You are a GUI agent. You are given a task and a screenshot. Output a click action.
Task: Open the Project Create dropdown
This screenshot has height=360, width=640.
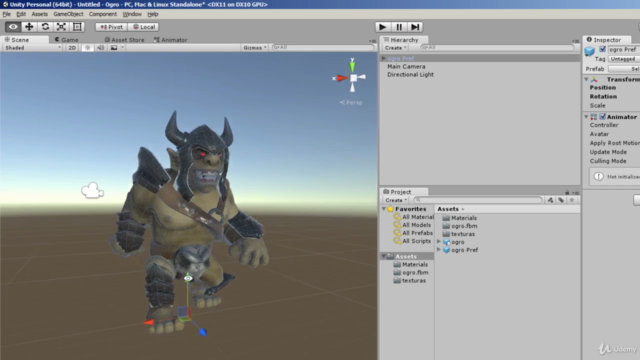click(396, 200)
